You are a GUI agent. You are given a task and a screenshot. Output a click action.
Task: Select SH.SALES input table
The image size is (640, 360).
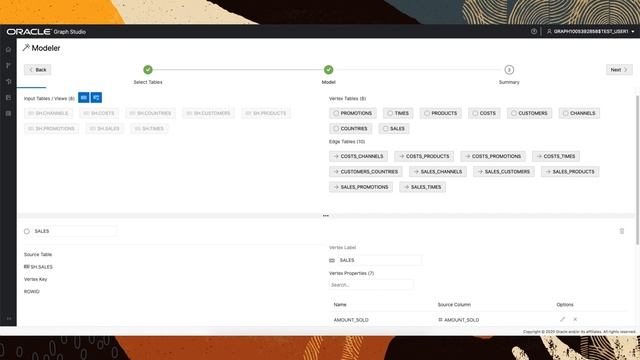click(105, 129)
